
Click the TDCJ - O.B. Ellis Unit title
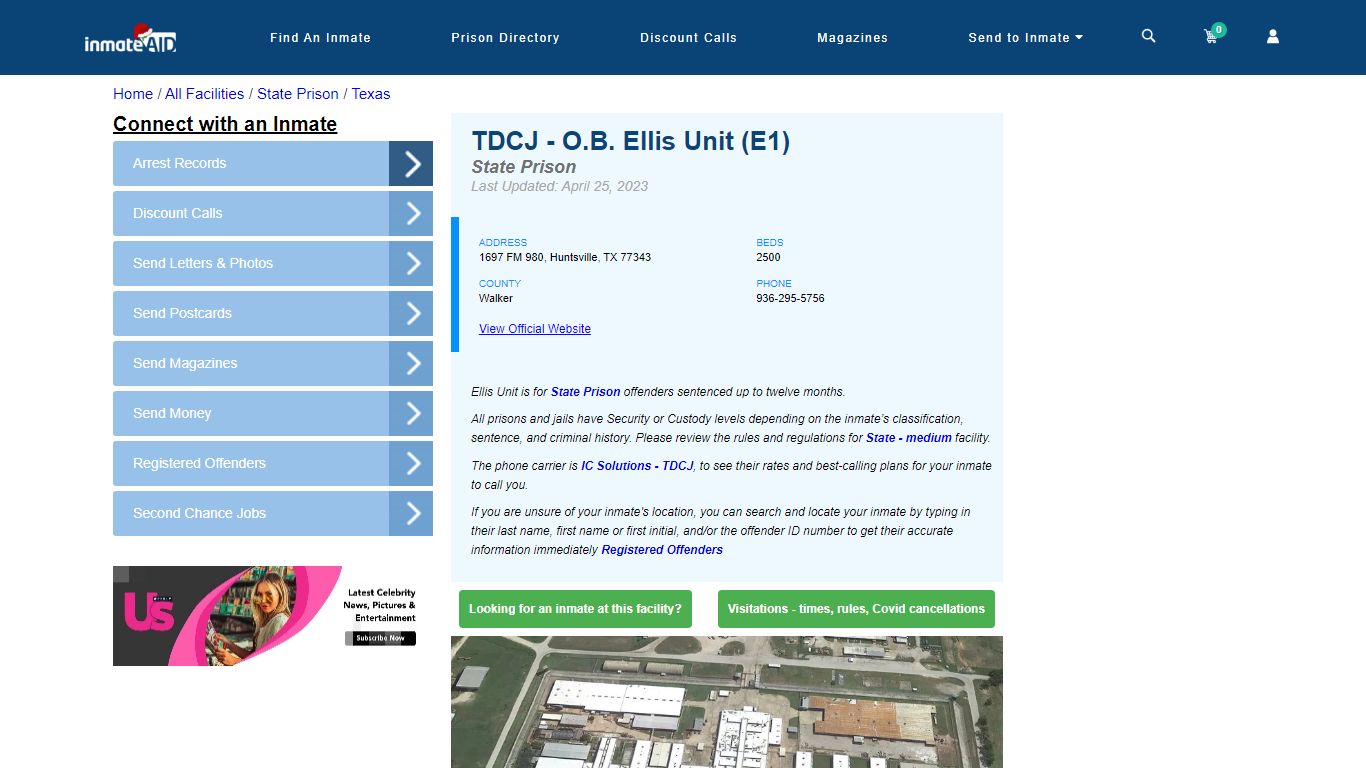[x=631, y=142]
